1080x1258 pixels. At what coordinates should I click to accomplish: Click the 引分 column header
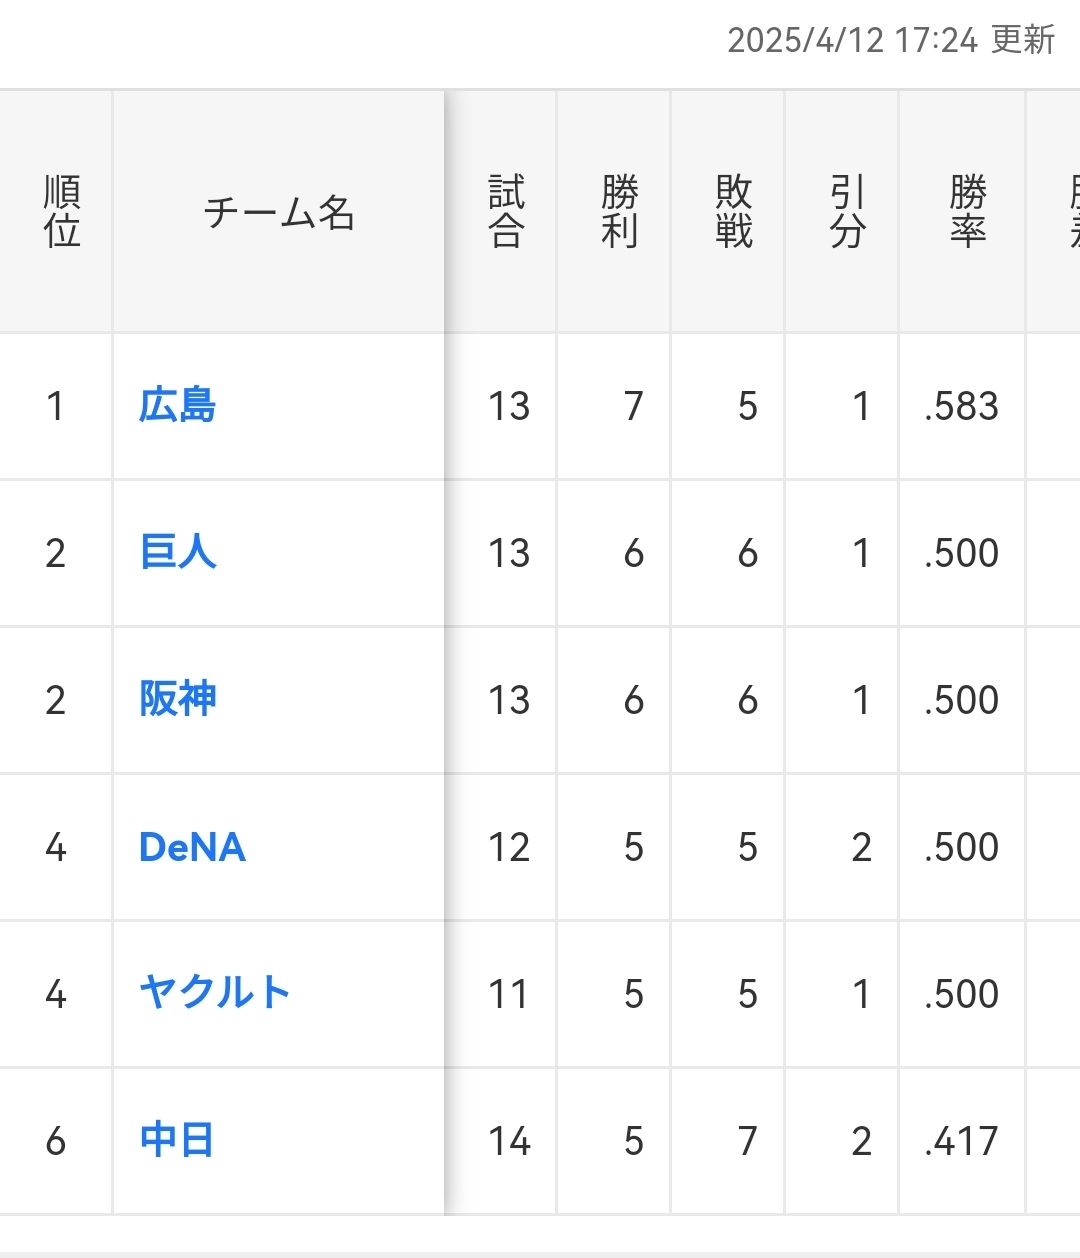tap(847, 212)
